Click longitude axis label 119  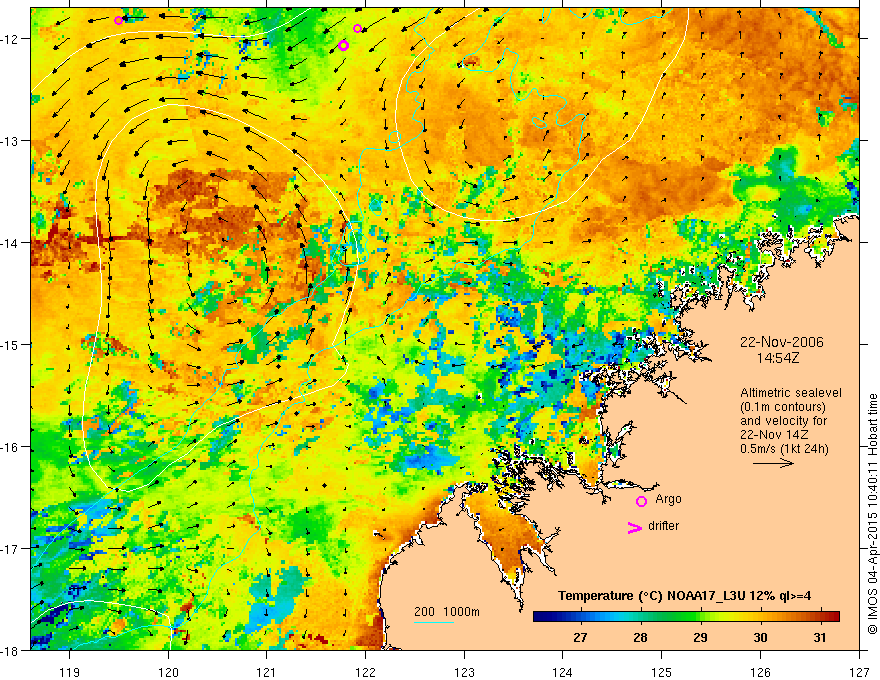point(70,673)
